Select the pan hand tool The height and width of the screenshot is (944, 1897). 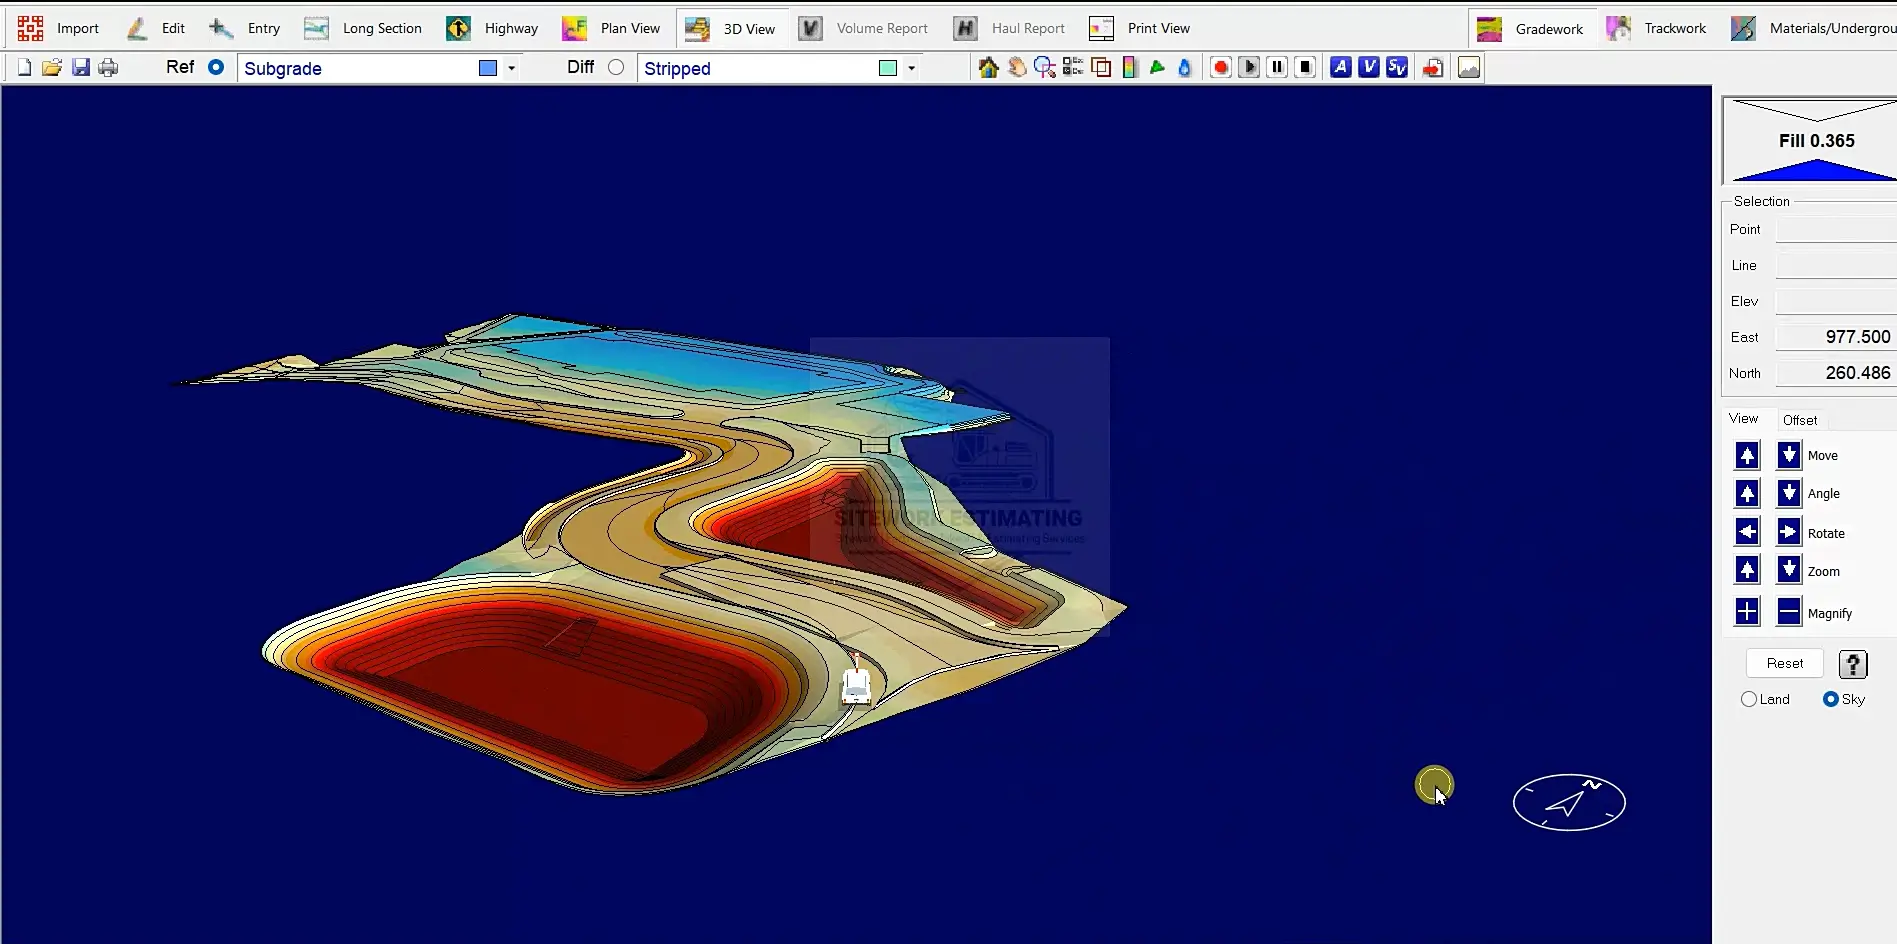[x=1017, y=68]
